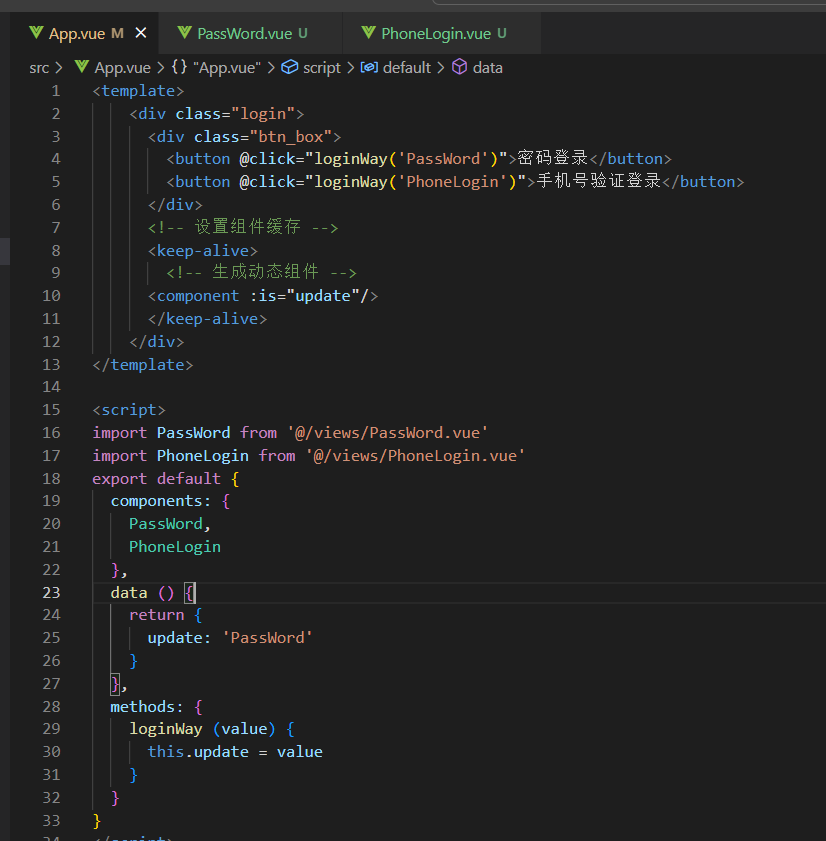Click update: 'PassWord' property
826x841 pixels.
click(x=230, y=638)
